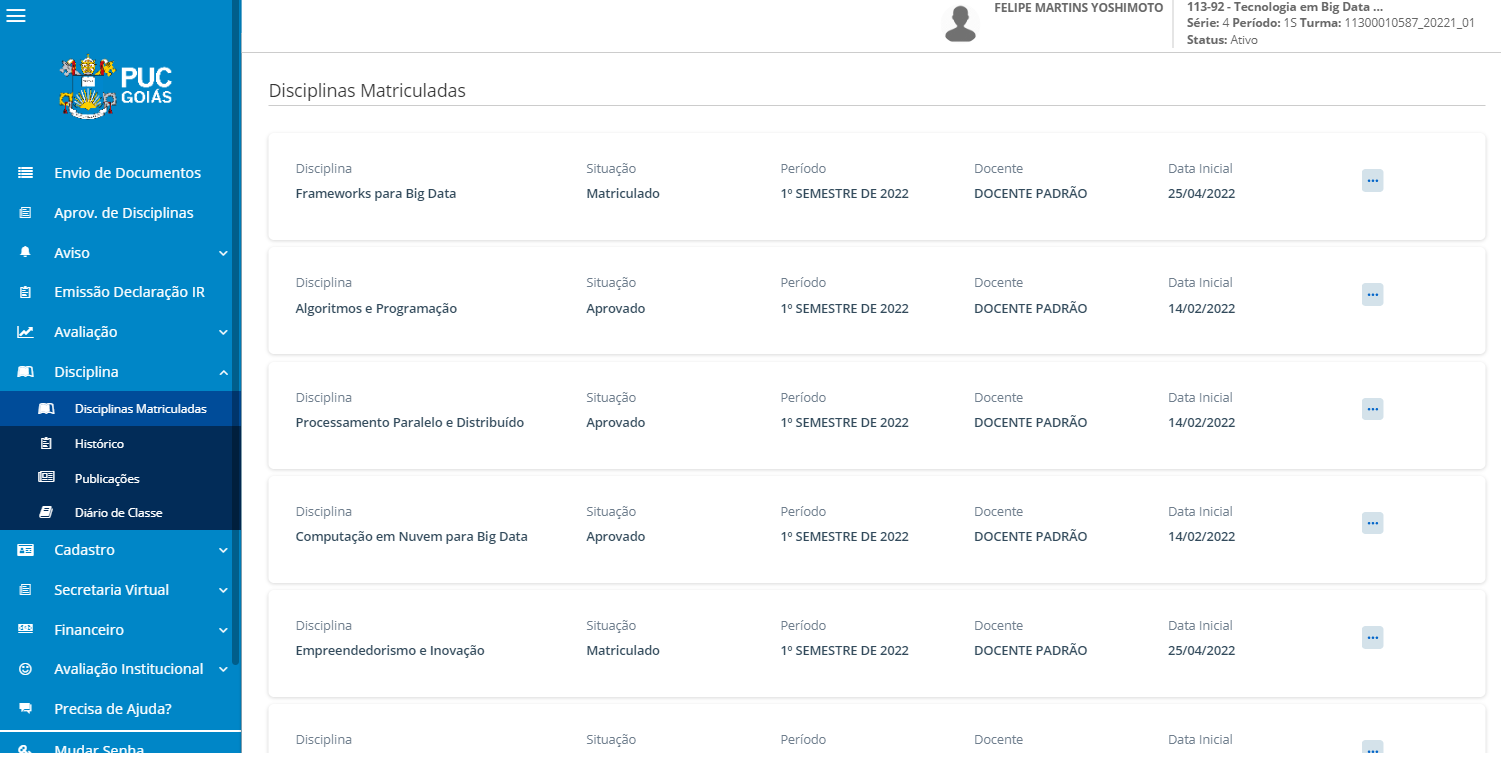Expand the Financeiro submenu chevron

223,631
